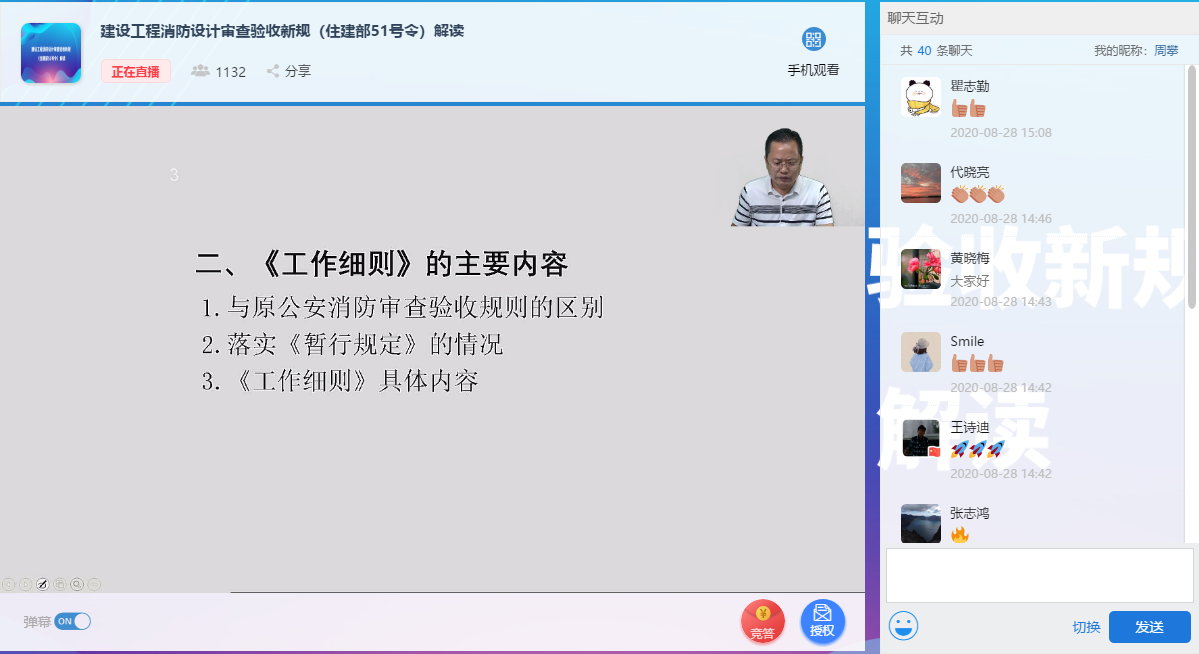Screen dimensions: 1199x654
Task: Click the more options slide toolbar icon
Action: [x=94, y=584]
